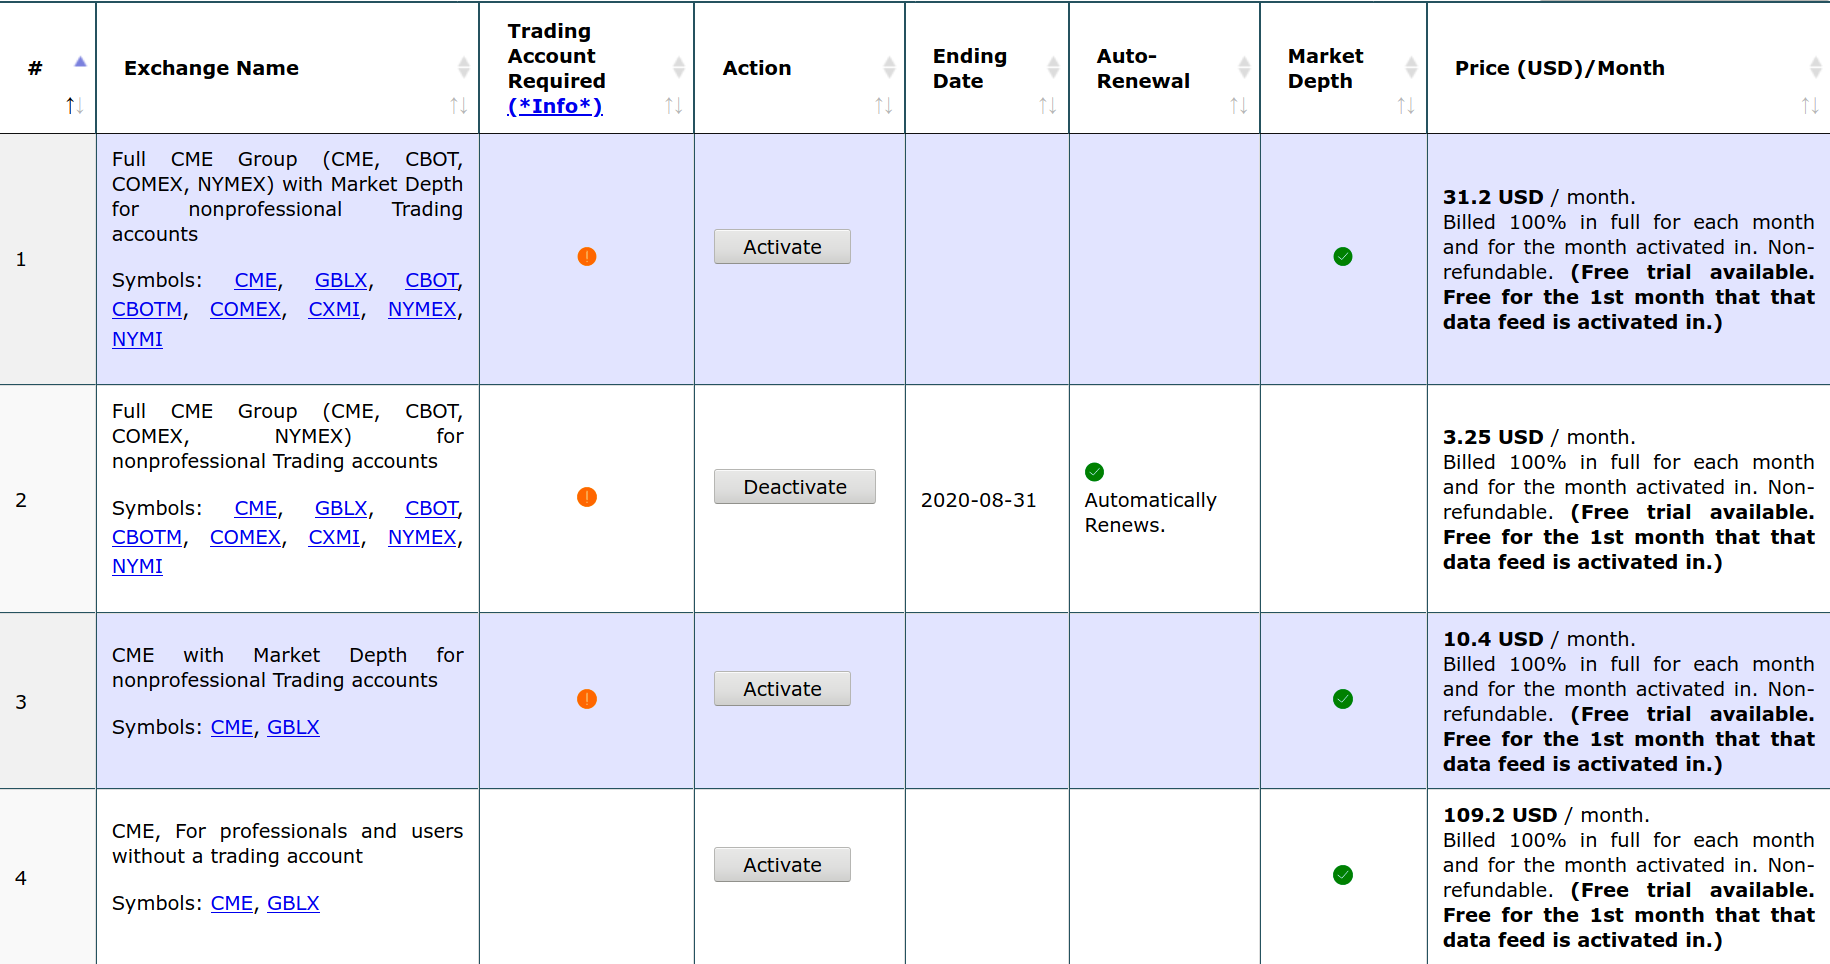Open NYMEX symbol link in row 1
The width and height of the screenshot is (1830, 964).
coord(422,310)
